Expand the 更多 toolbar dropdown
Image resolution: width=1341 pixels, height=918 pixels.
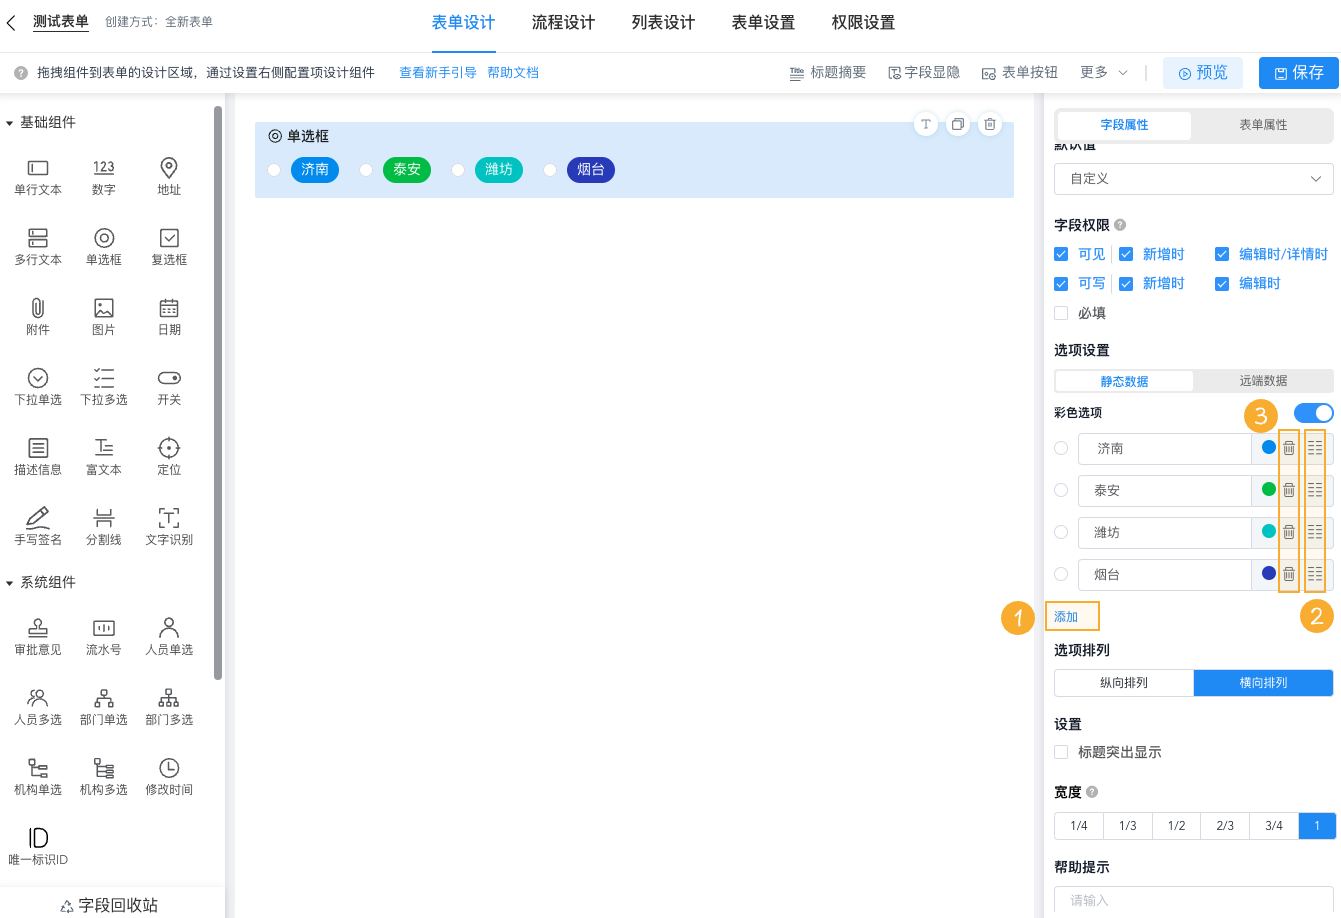(x=1101, y=71)
